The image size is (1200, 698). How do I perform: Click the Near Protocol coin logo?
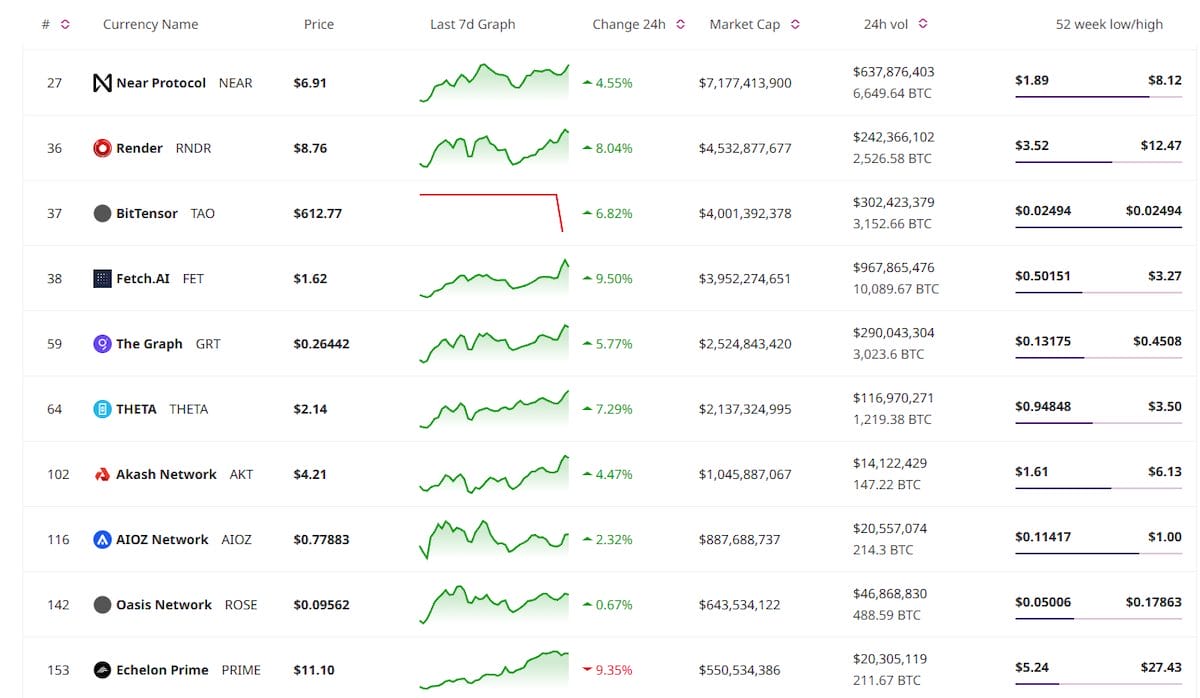pyautogui.click(x=102, y=83)
